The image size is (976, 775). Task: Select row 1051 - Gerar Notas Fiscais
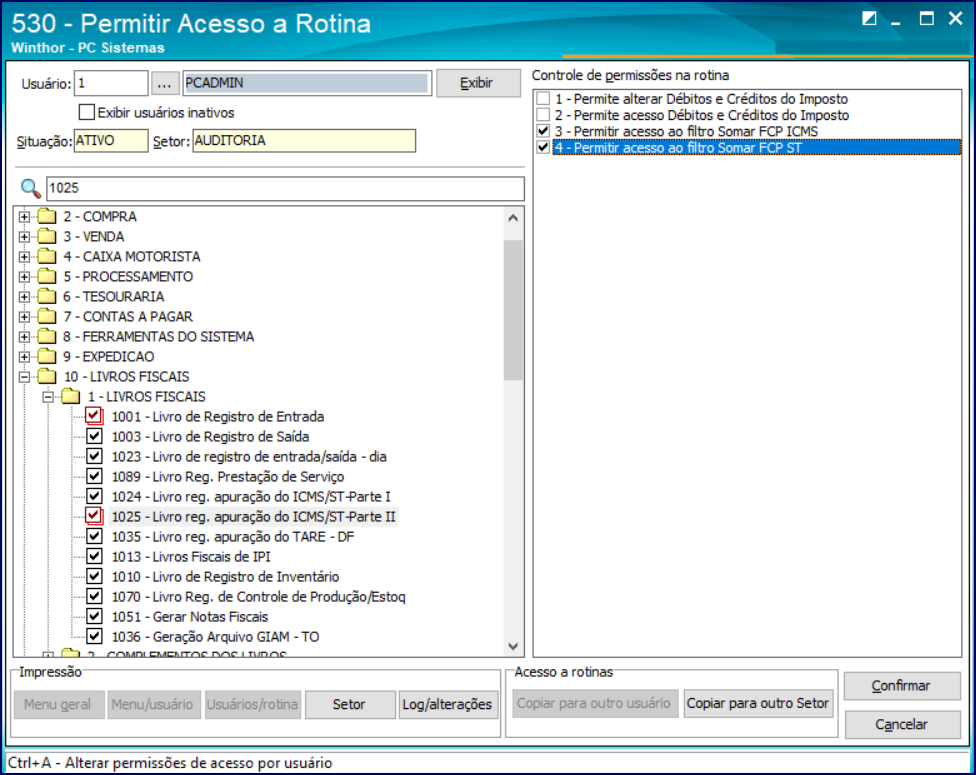[190, 616]
